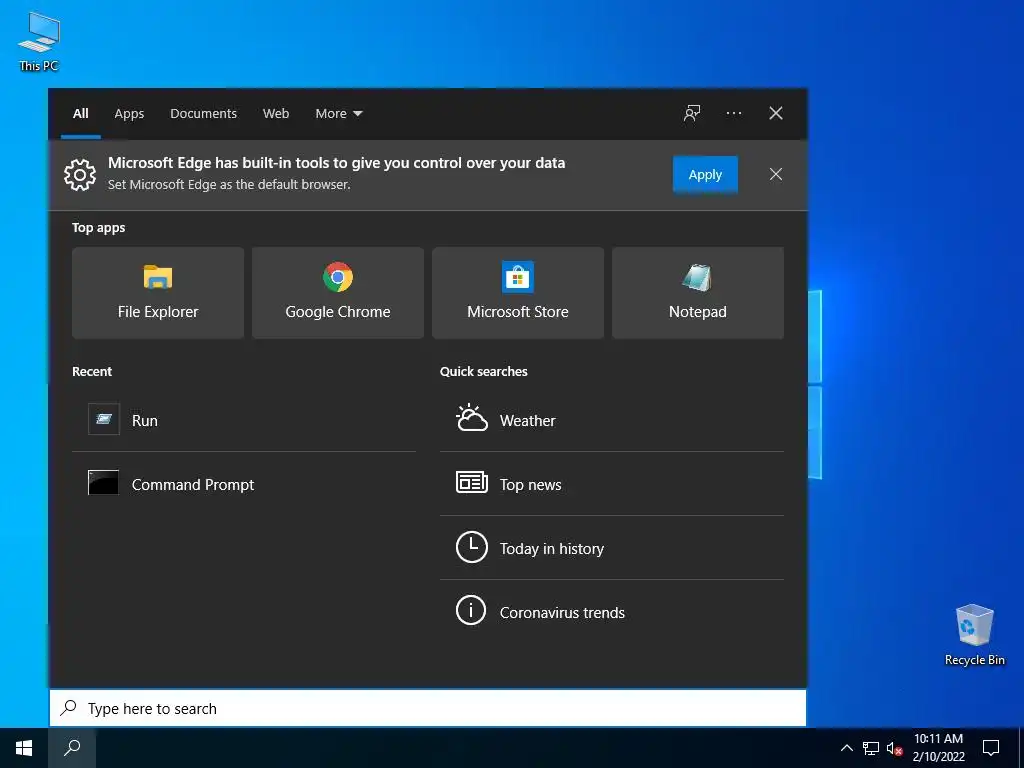1024x768 pixels.
Task: Open Microsoft Store tile
Action: (x=518, y=293)
